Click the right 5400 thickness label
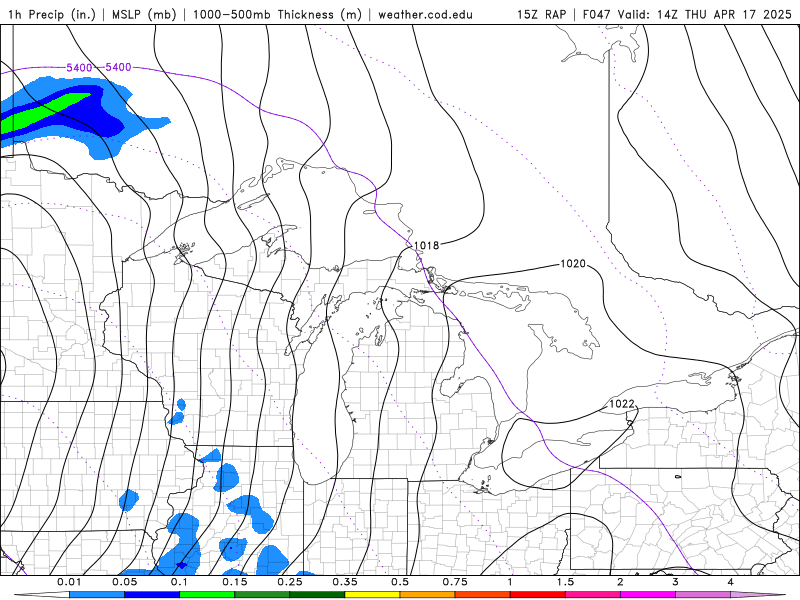This screenshot has height=600, width=800. pyautogui.click(x=118, y=67)
